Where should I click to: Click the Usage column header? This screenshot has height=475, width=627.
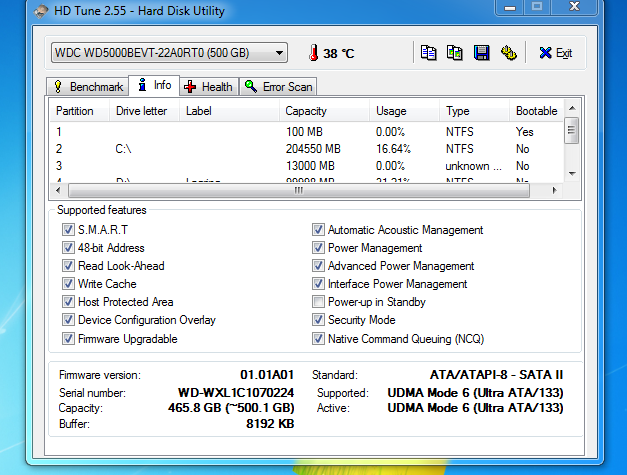404,111
